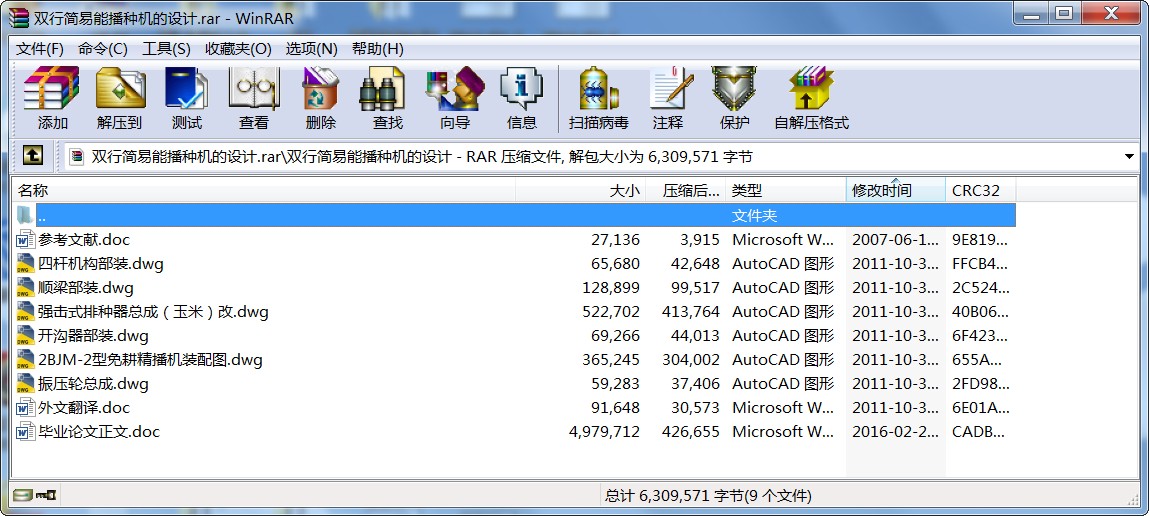Go up one folder level button
Viewport: 1149px width, 516px height.
coord(33,156)
